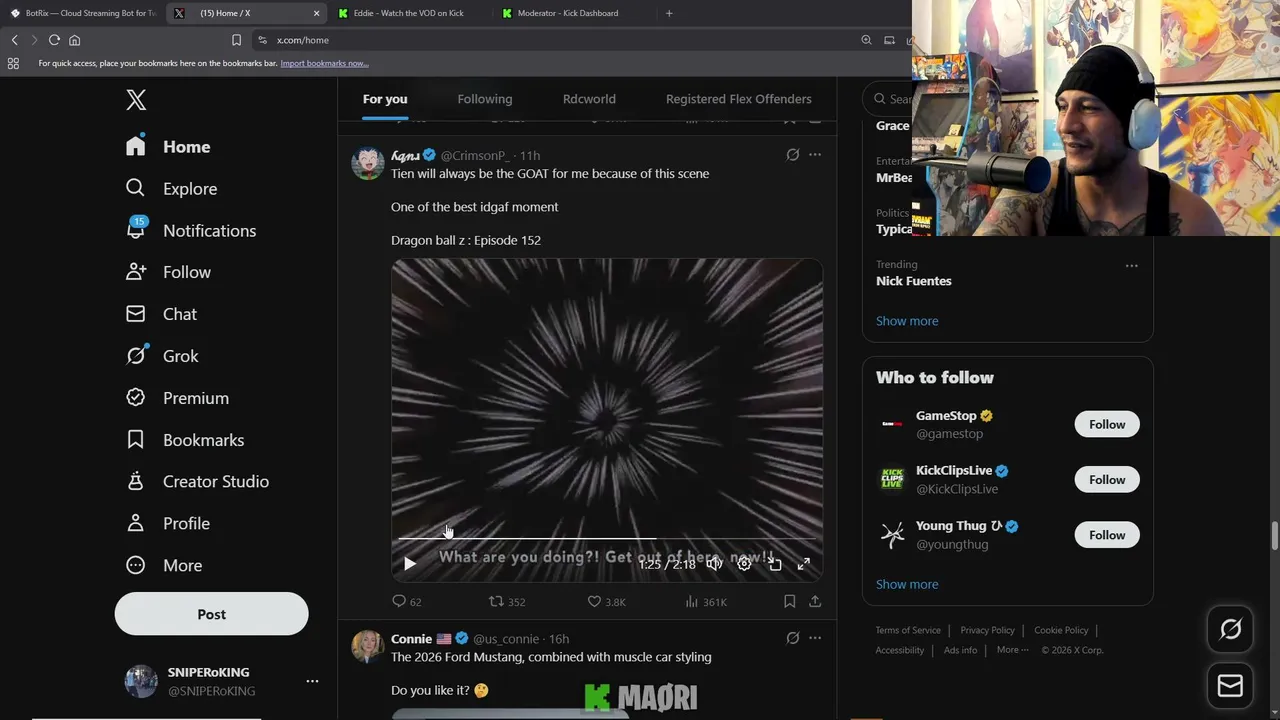Open more options on Connie post

click(x=815, y=638)
